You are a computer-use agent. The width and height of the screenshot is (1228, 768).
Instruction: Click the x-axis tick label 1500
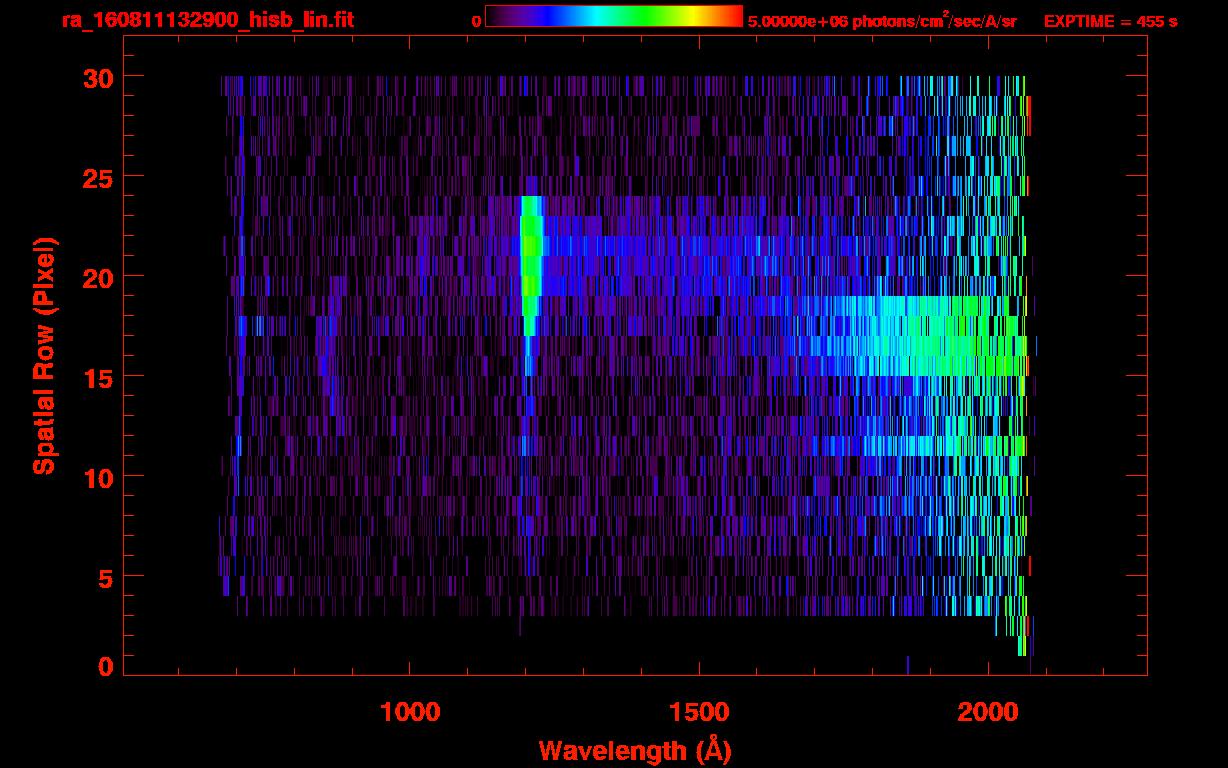click(699, 712)
